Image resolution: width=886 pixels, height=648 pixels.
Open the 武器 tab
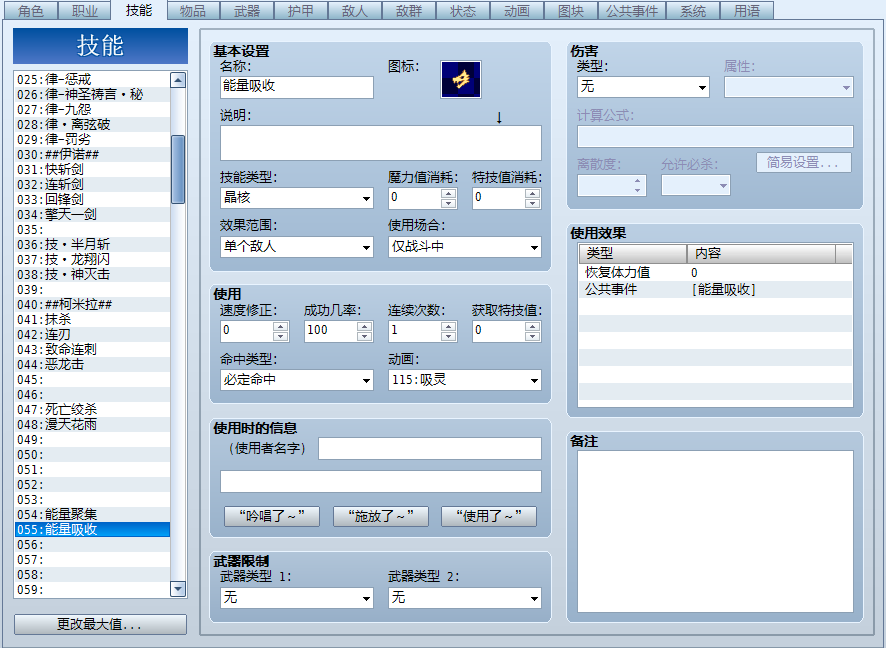[x=247, y=11]
